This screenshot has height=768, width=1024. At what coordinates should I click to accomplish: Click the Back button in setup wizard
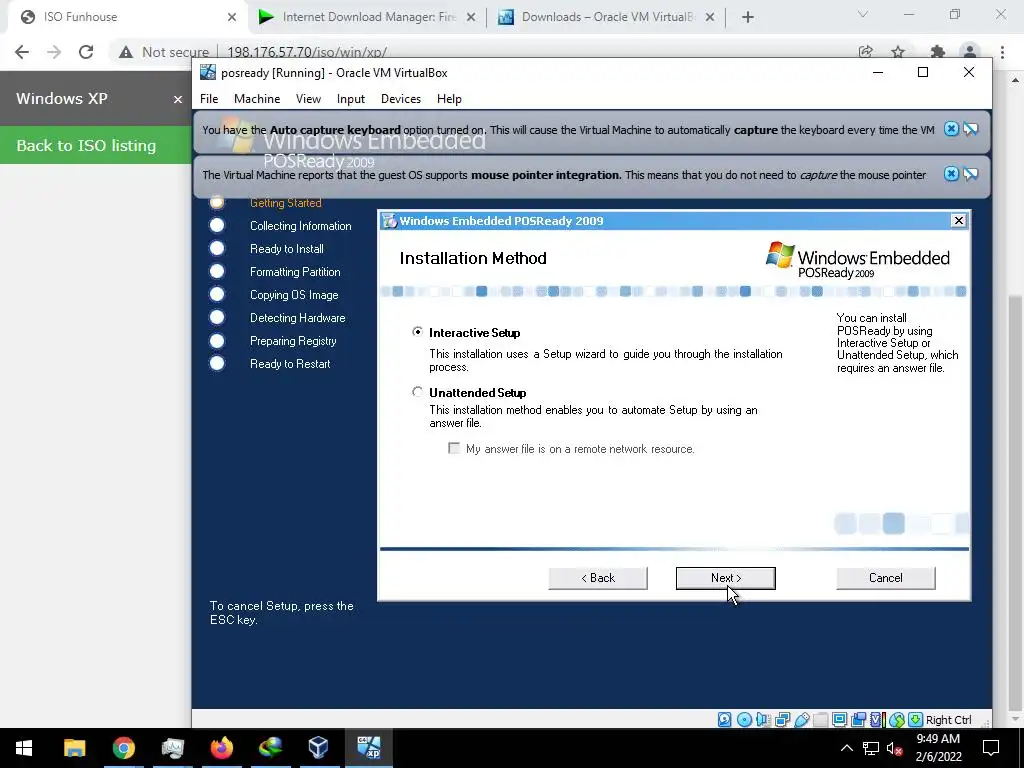coord(598,578)
